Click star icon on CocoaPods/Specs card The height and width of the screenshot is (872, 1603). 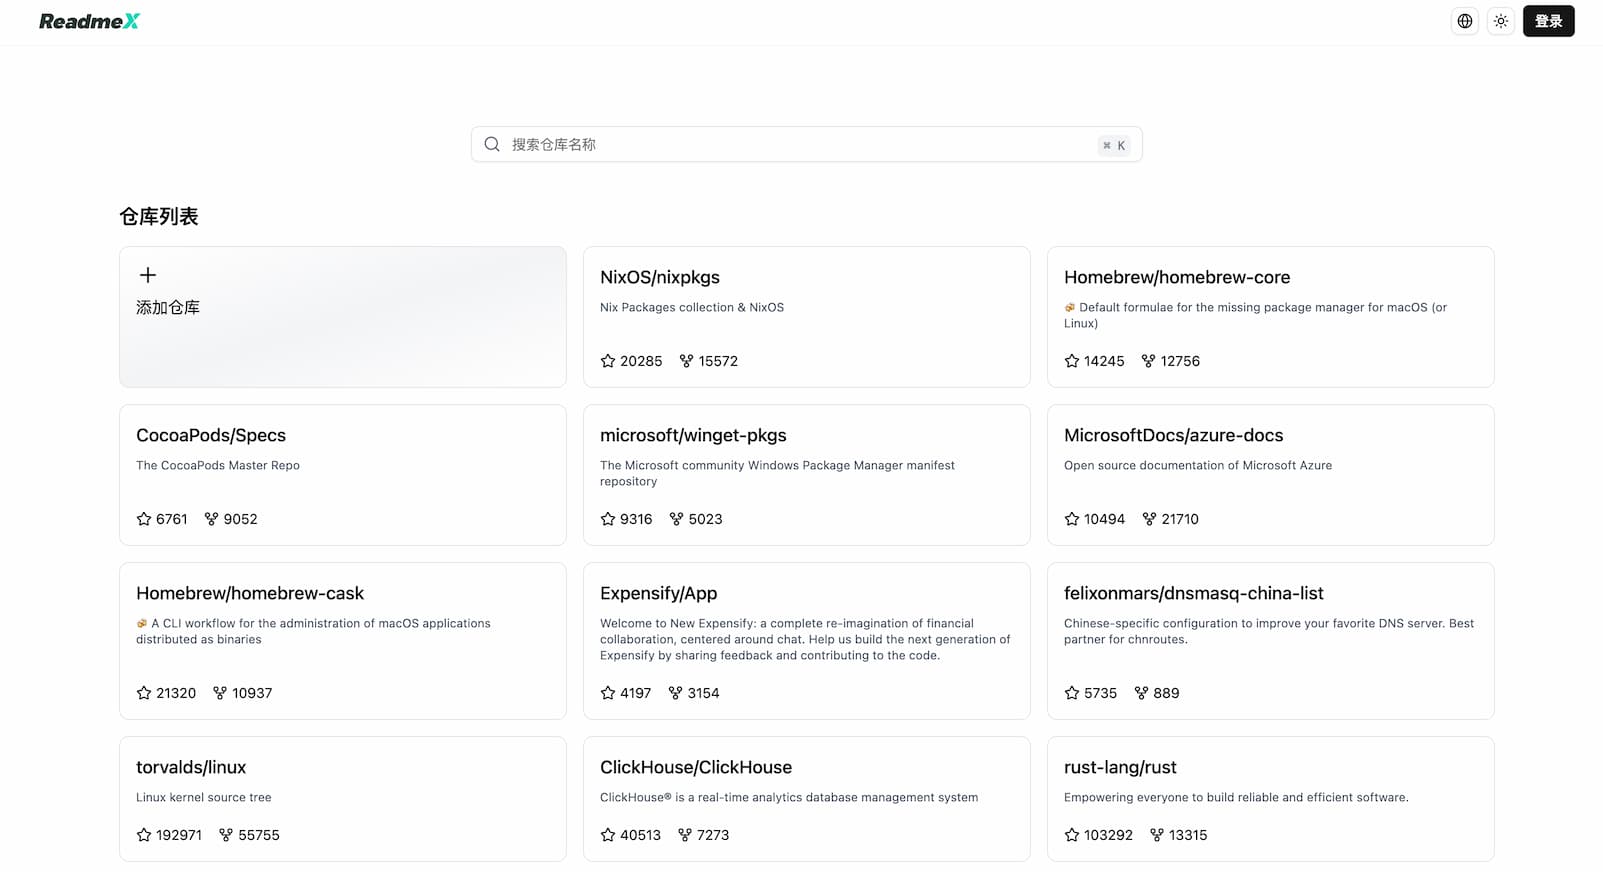(144, 519)
